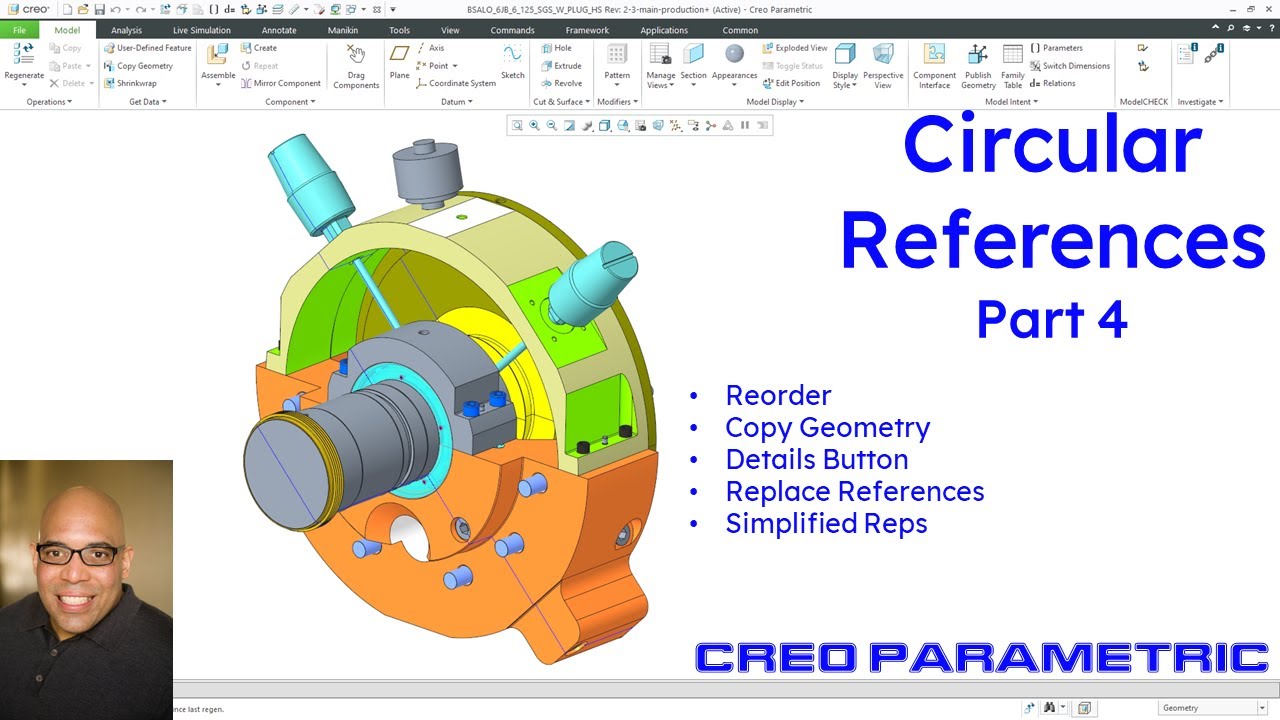Image resolution: width=1280 pixels, height=720 pixels.
Task: Click the Regenerate icon
Action: tap(24, 55)
